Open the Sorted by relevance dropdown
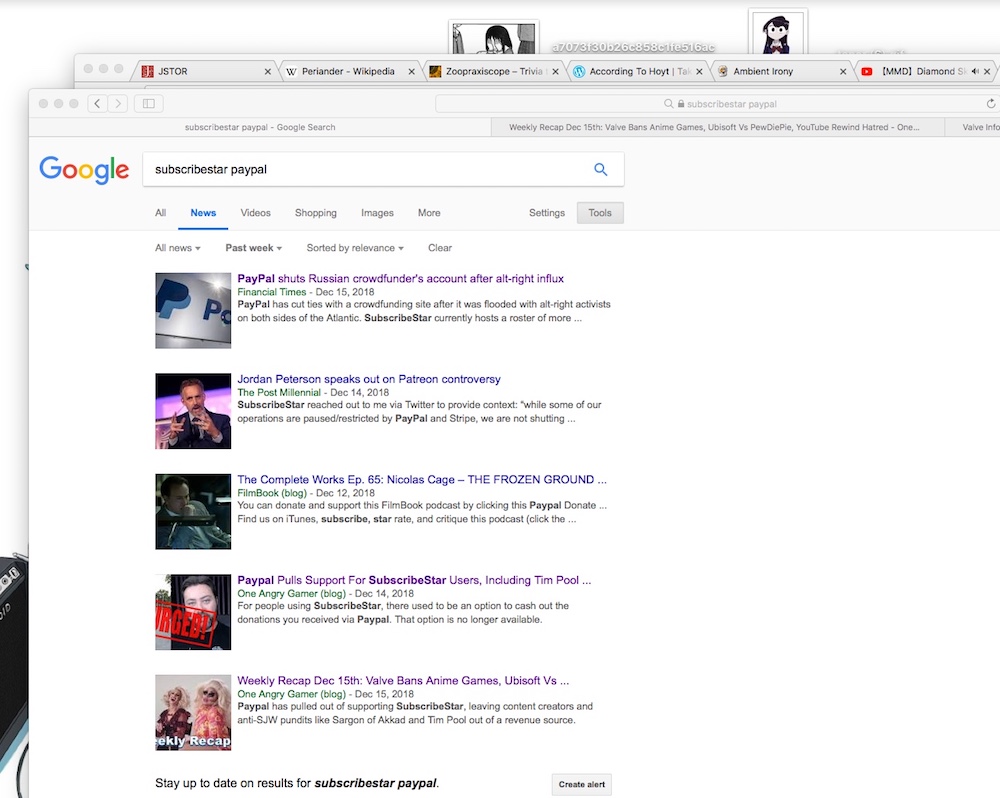The width and height of the screenshot is (1000, 798). click(x=355, y=248)
